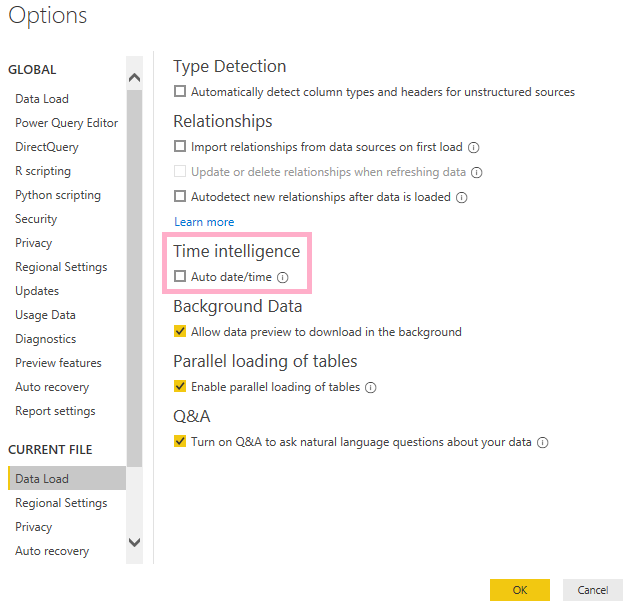Screen dimensions: 635x607
Task: Click the sidebar scroll up arrow
Action: [134, 77]
